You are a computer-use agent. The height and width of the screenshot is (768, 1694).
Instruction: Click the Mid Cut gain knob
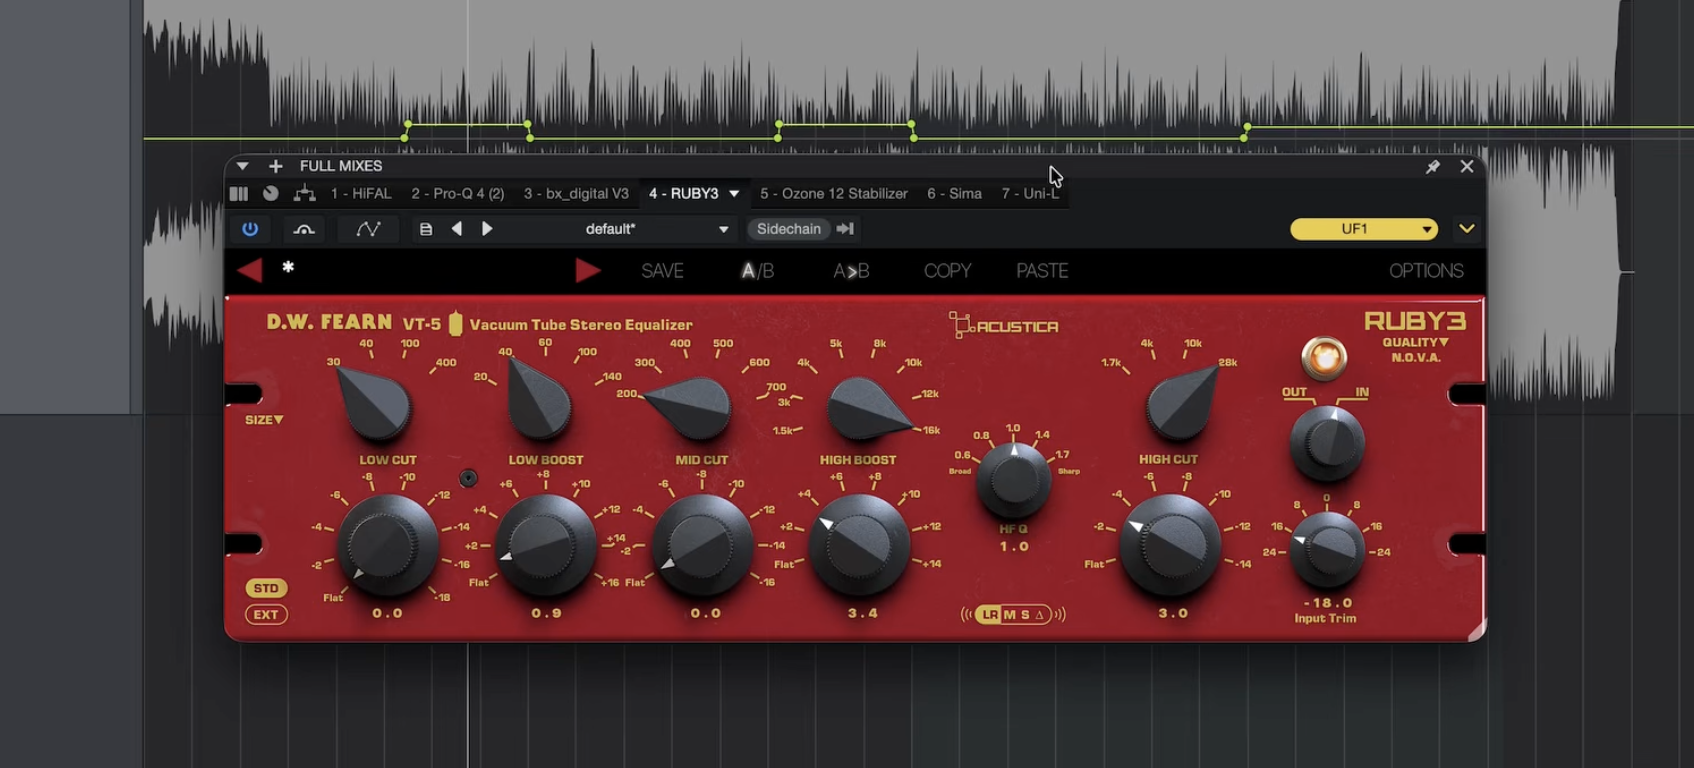tap(702, 546)
